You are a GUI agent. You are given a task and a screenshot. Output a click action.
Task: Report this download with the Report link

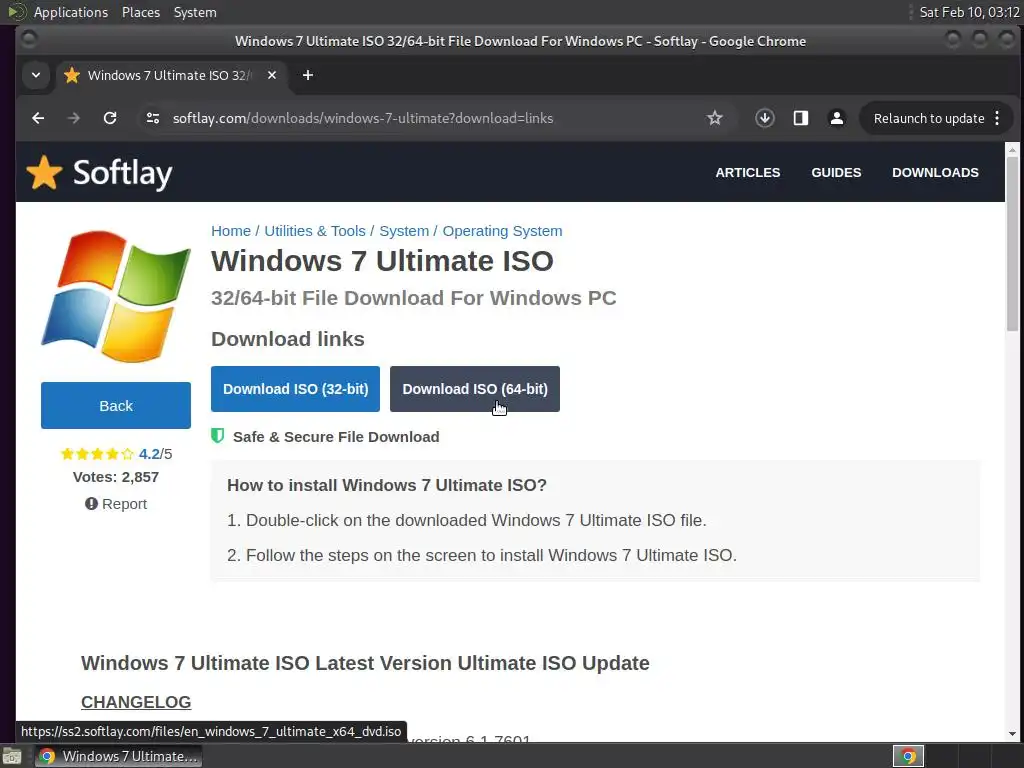[x=116, y=504]
